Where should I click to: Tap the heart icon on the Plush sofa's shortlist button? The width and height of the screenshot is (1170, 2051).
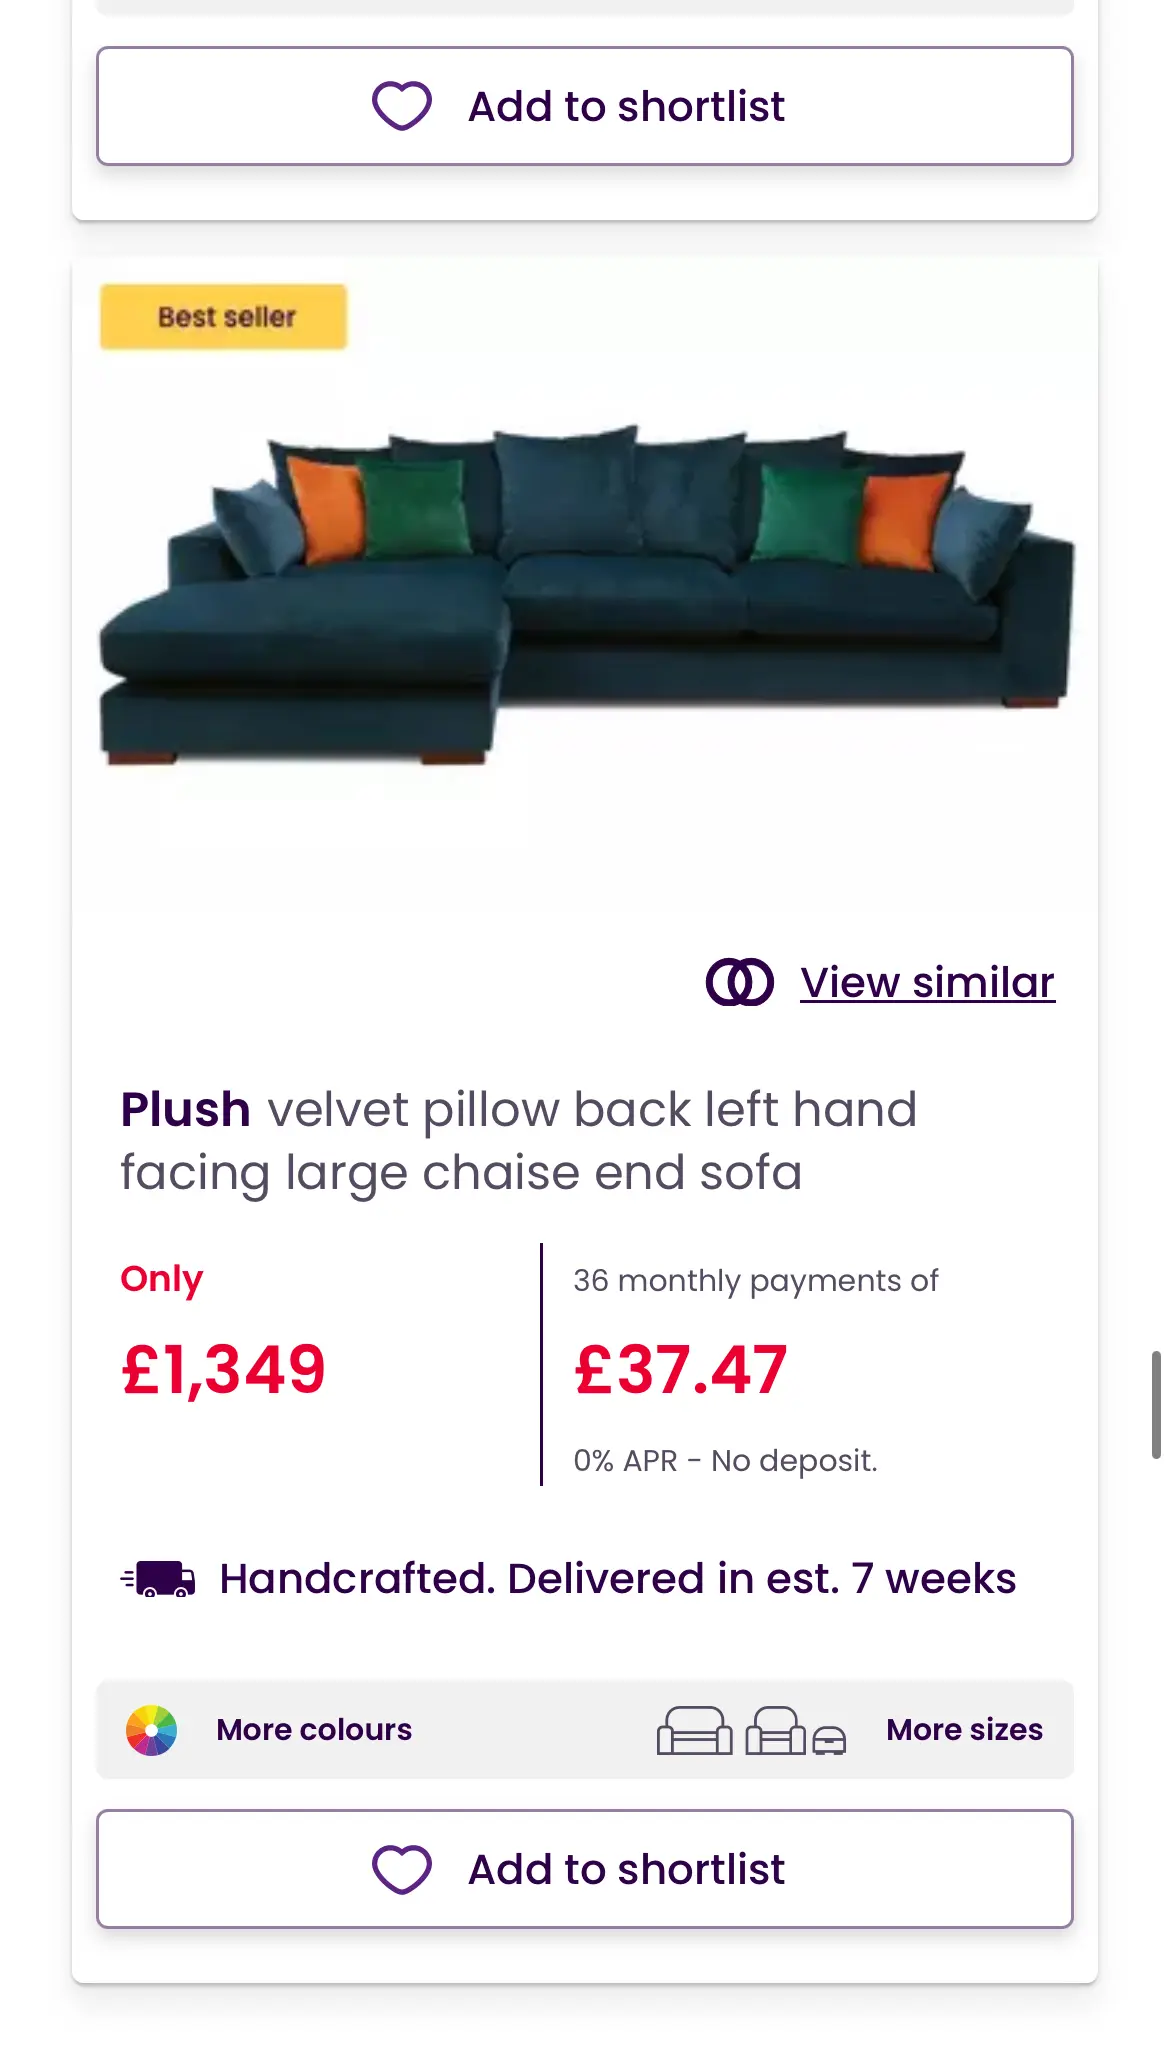(x=402, y=1869)
